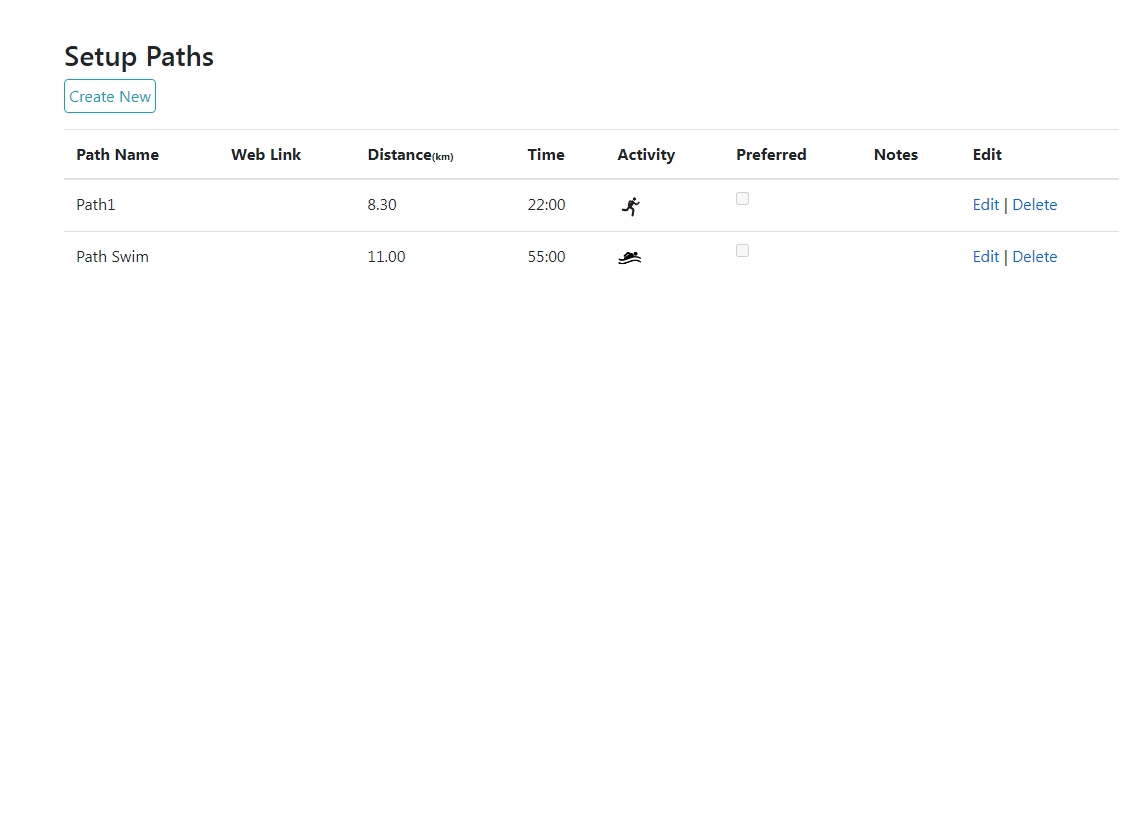Click the 55:00 time value
1140x830 pixels.
pyautogui.click(x=546, y=257)
